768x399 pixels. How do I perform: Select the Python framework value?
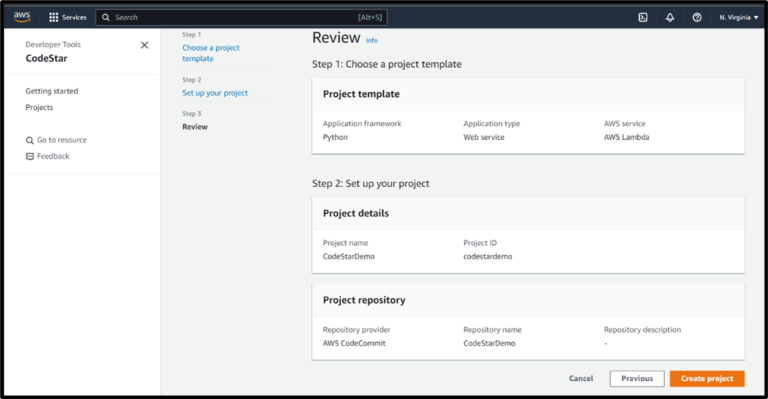[335, 137]
